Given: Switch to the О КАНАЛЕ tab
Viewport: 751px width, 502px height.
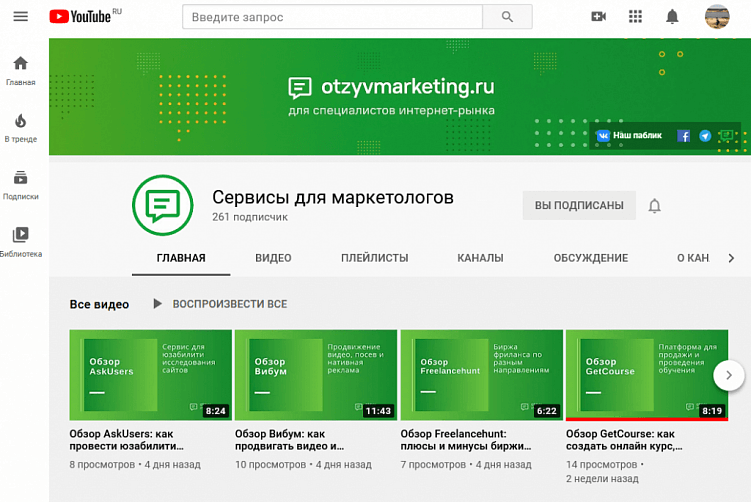Looking at the screenshot, I should tap(693, 258).
